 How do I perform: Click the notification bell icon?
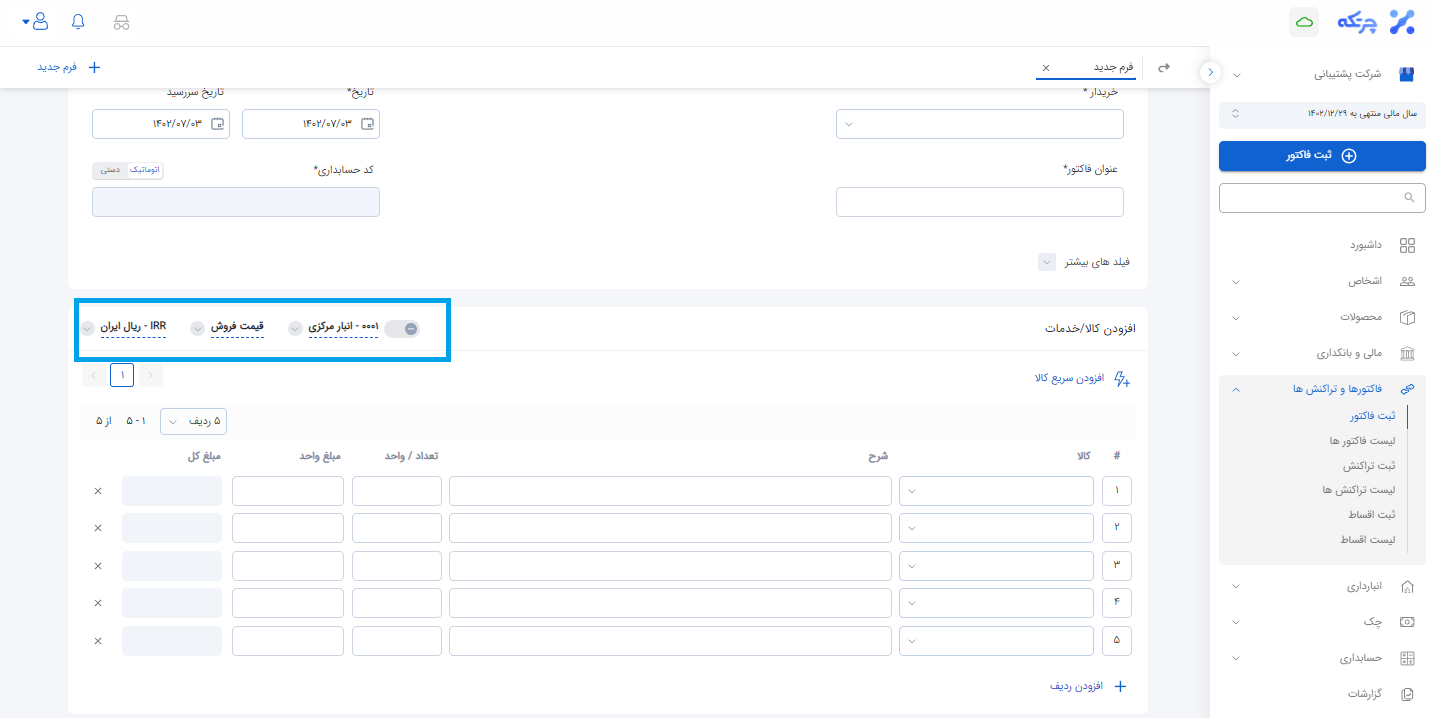(x=79, y=21)
